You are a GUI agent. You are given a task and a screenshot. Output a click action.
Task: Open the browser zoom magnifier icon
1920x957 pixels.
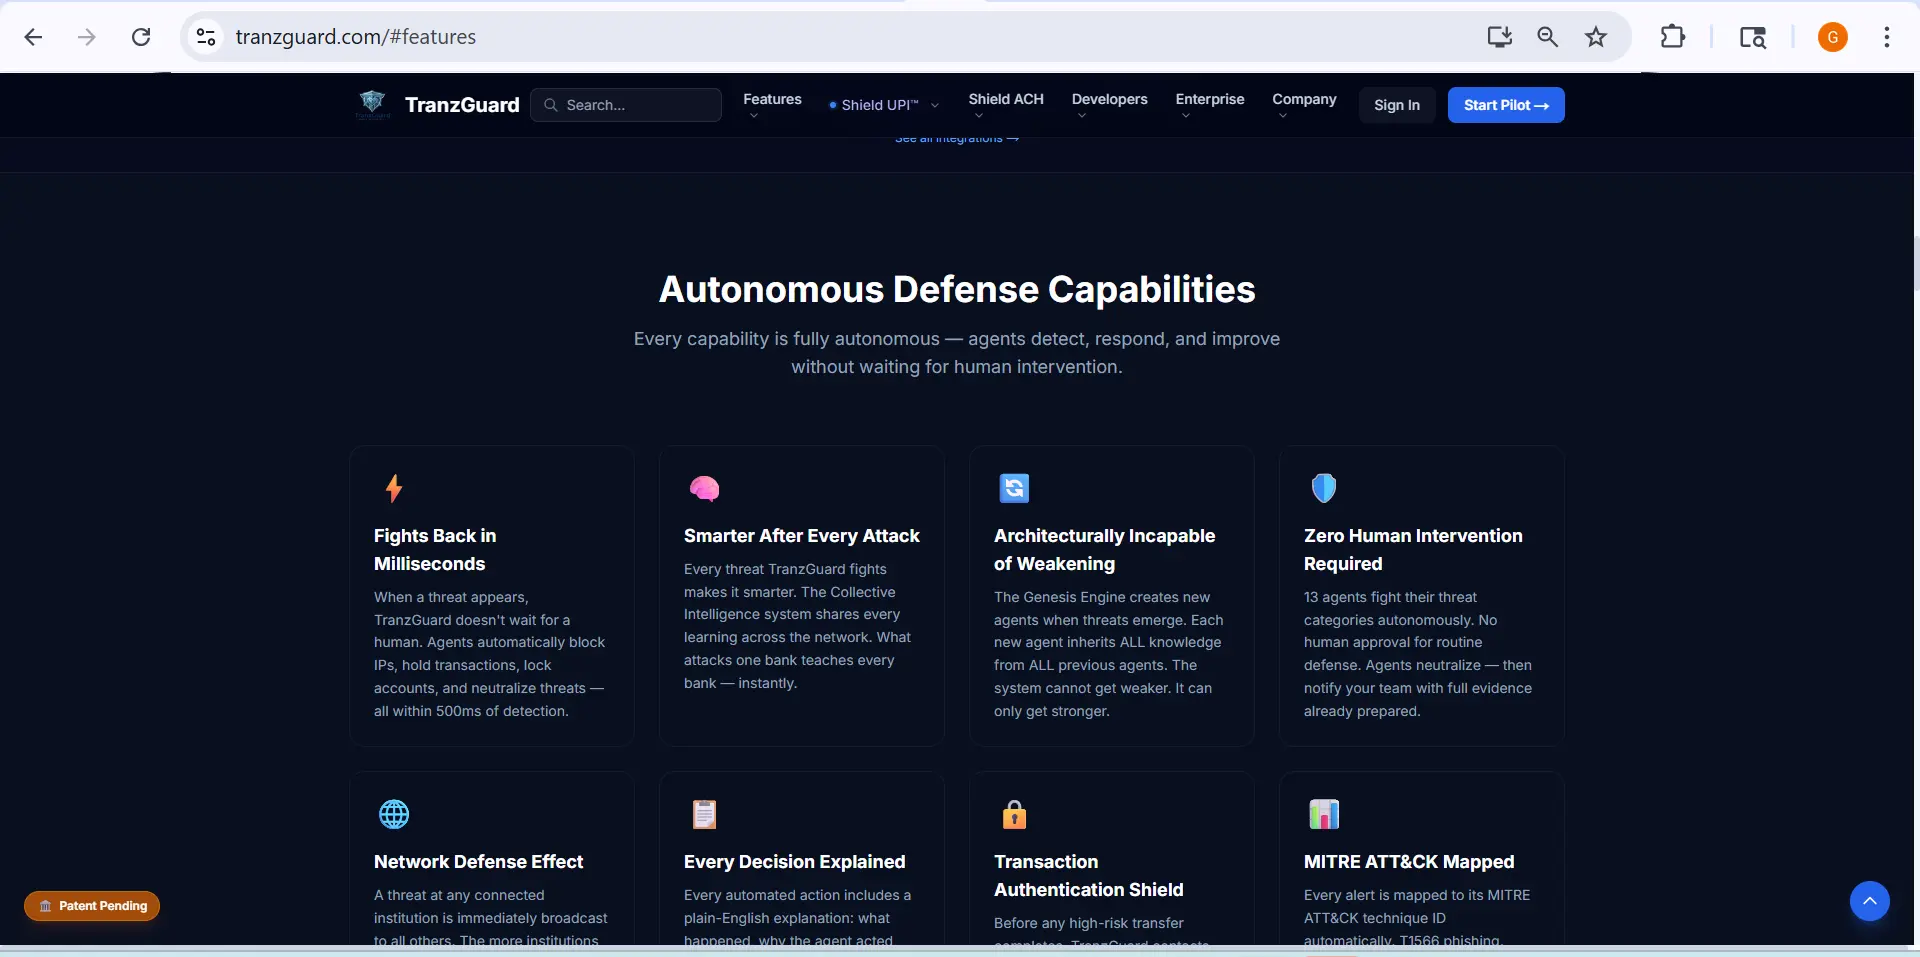click(1547, 37)
